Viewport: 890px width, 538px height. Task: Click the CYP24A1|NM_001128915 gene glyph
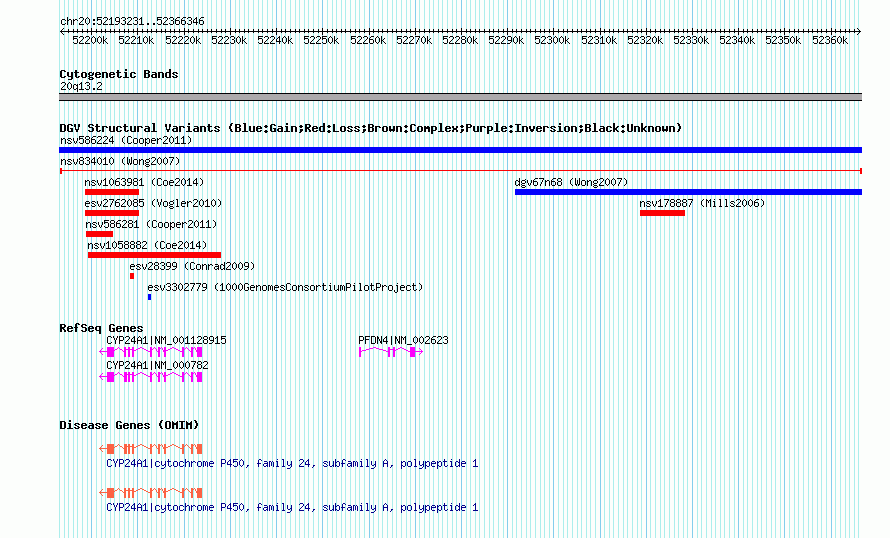tap(151, 352)
